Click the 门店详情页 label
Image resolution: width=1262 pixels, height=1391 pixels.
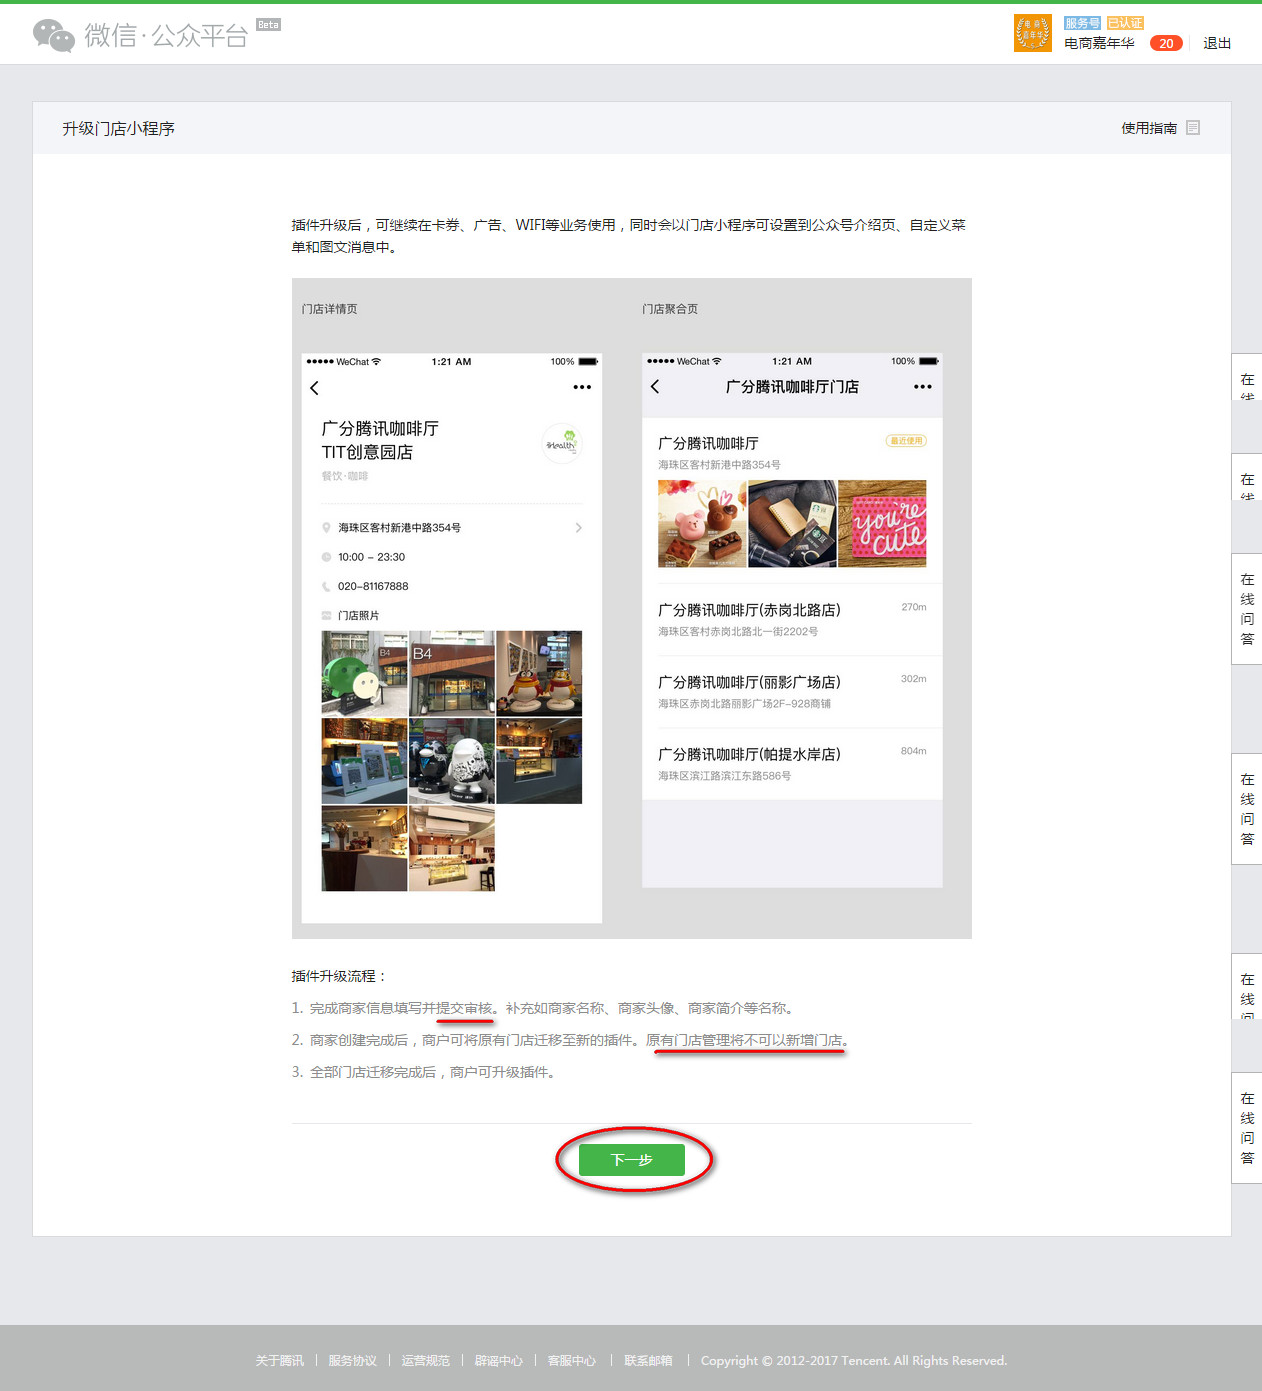(x=330, y=309)
